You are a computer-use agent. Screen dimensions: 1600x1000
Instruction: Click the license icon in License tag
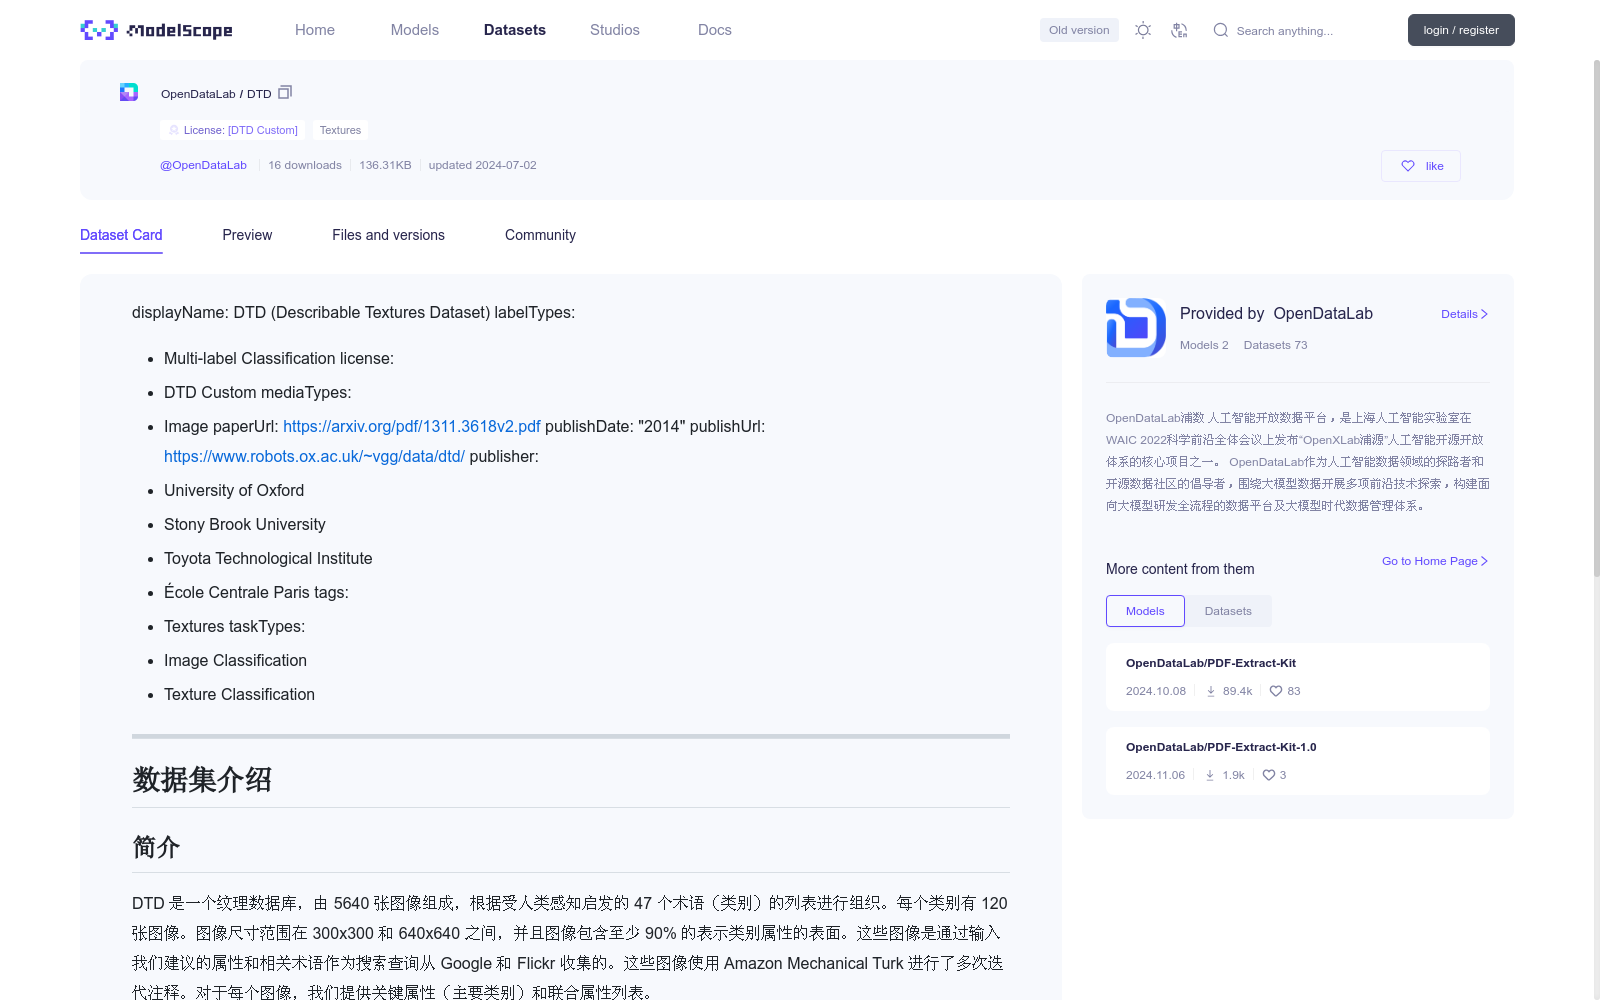click(174, 130)
